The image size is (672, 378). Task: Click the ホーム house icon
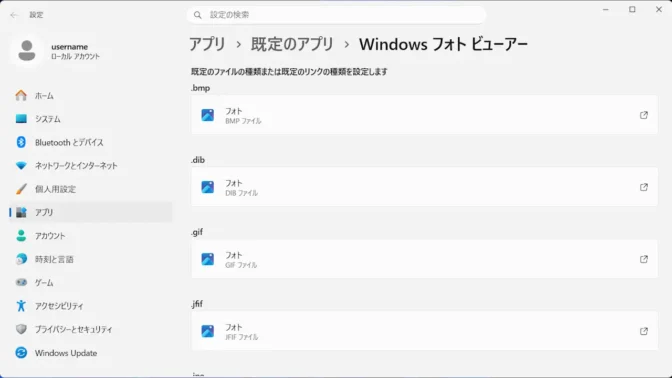[21, 95]
